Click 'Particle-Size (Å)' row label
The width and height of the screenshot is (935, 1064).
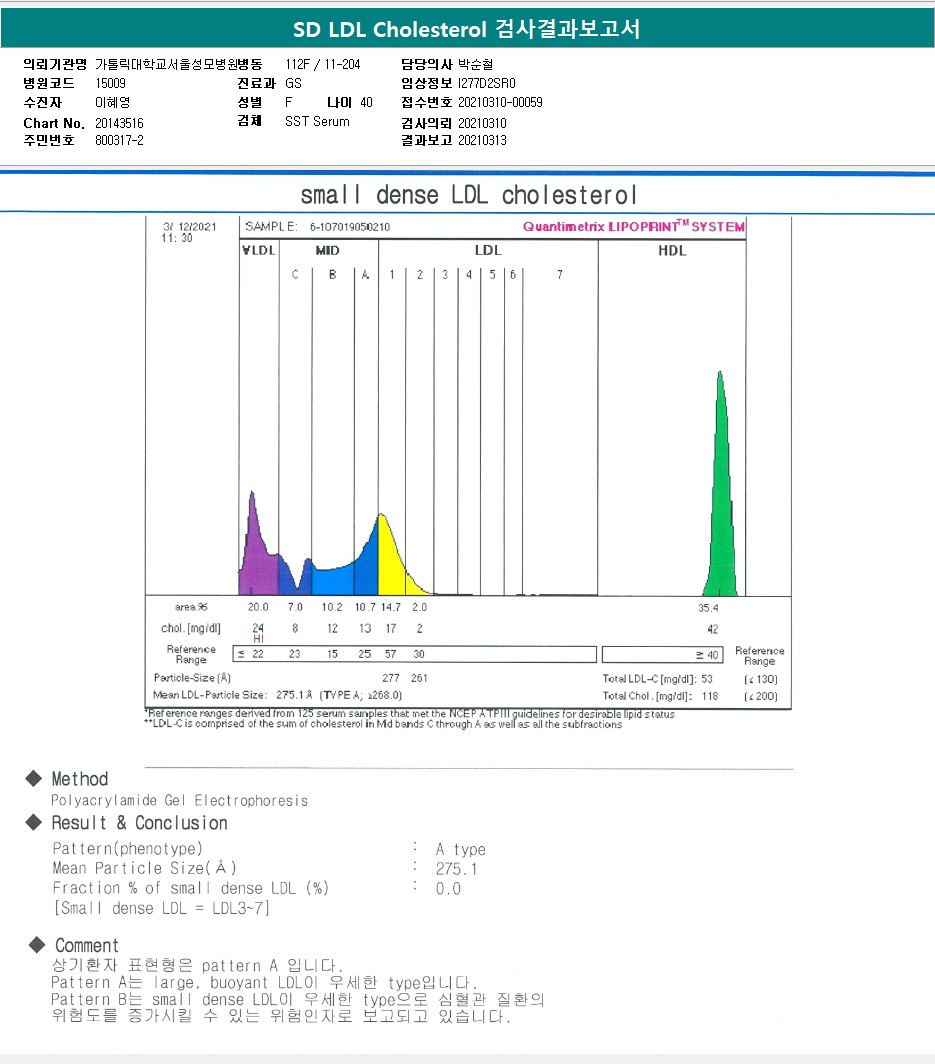[193, 678]
